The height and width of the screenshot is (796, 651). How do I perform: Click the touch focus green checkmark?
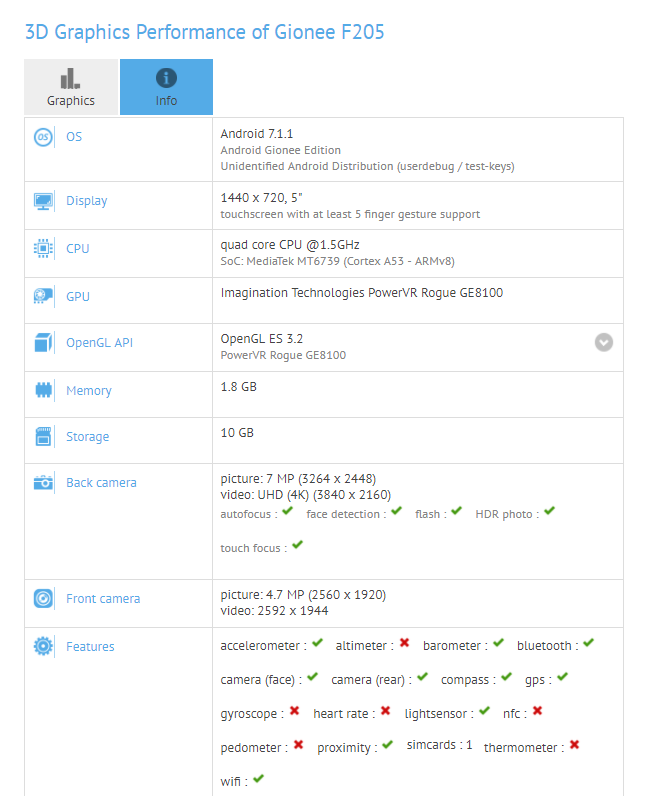(298, 545)
